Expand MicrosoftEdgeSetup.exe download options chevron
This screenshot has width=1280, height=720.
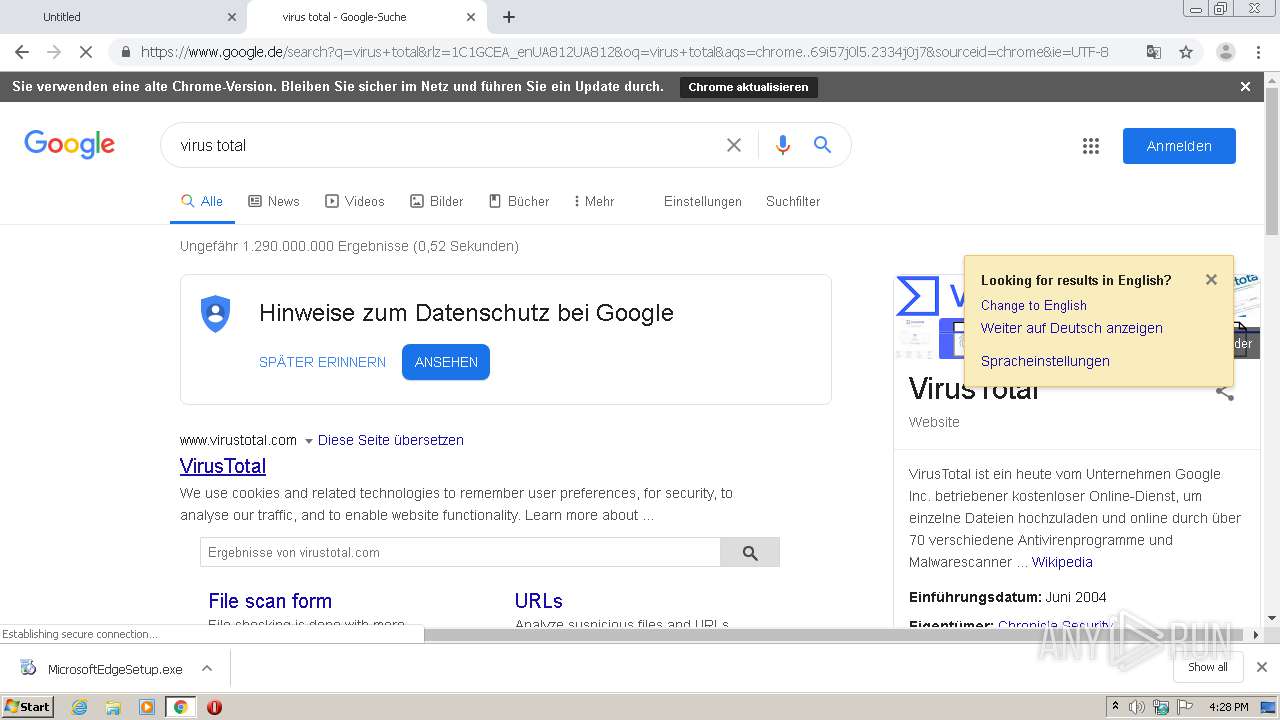[x=207, y=668]
